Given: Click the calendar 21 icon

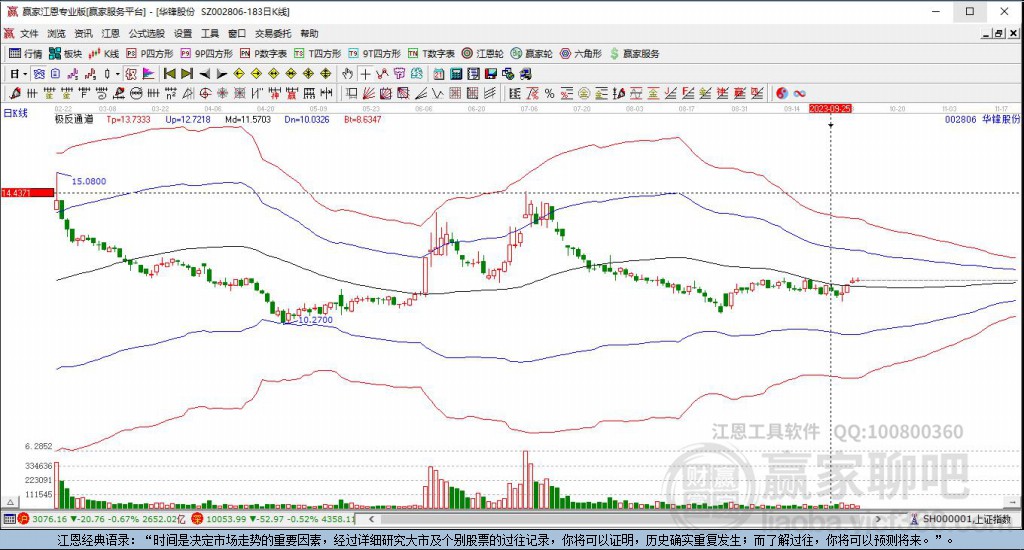Looking at the screenshot, I should point(439,74).
